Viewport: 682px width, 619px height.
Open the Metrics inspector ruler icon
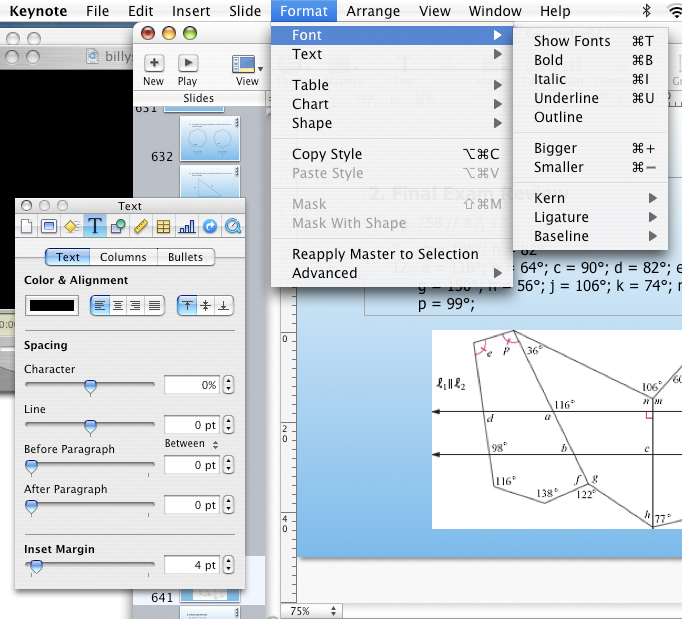(x=141, y=227)
